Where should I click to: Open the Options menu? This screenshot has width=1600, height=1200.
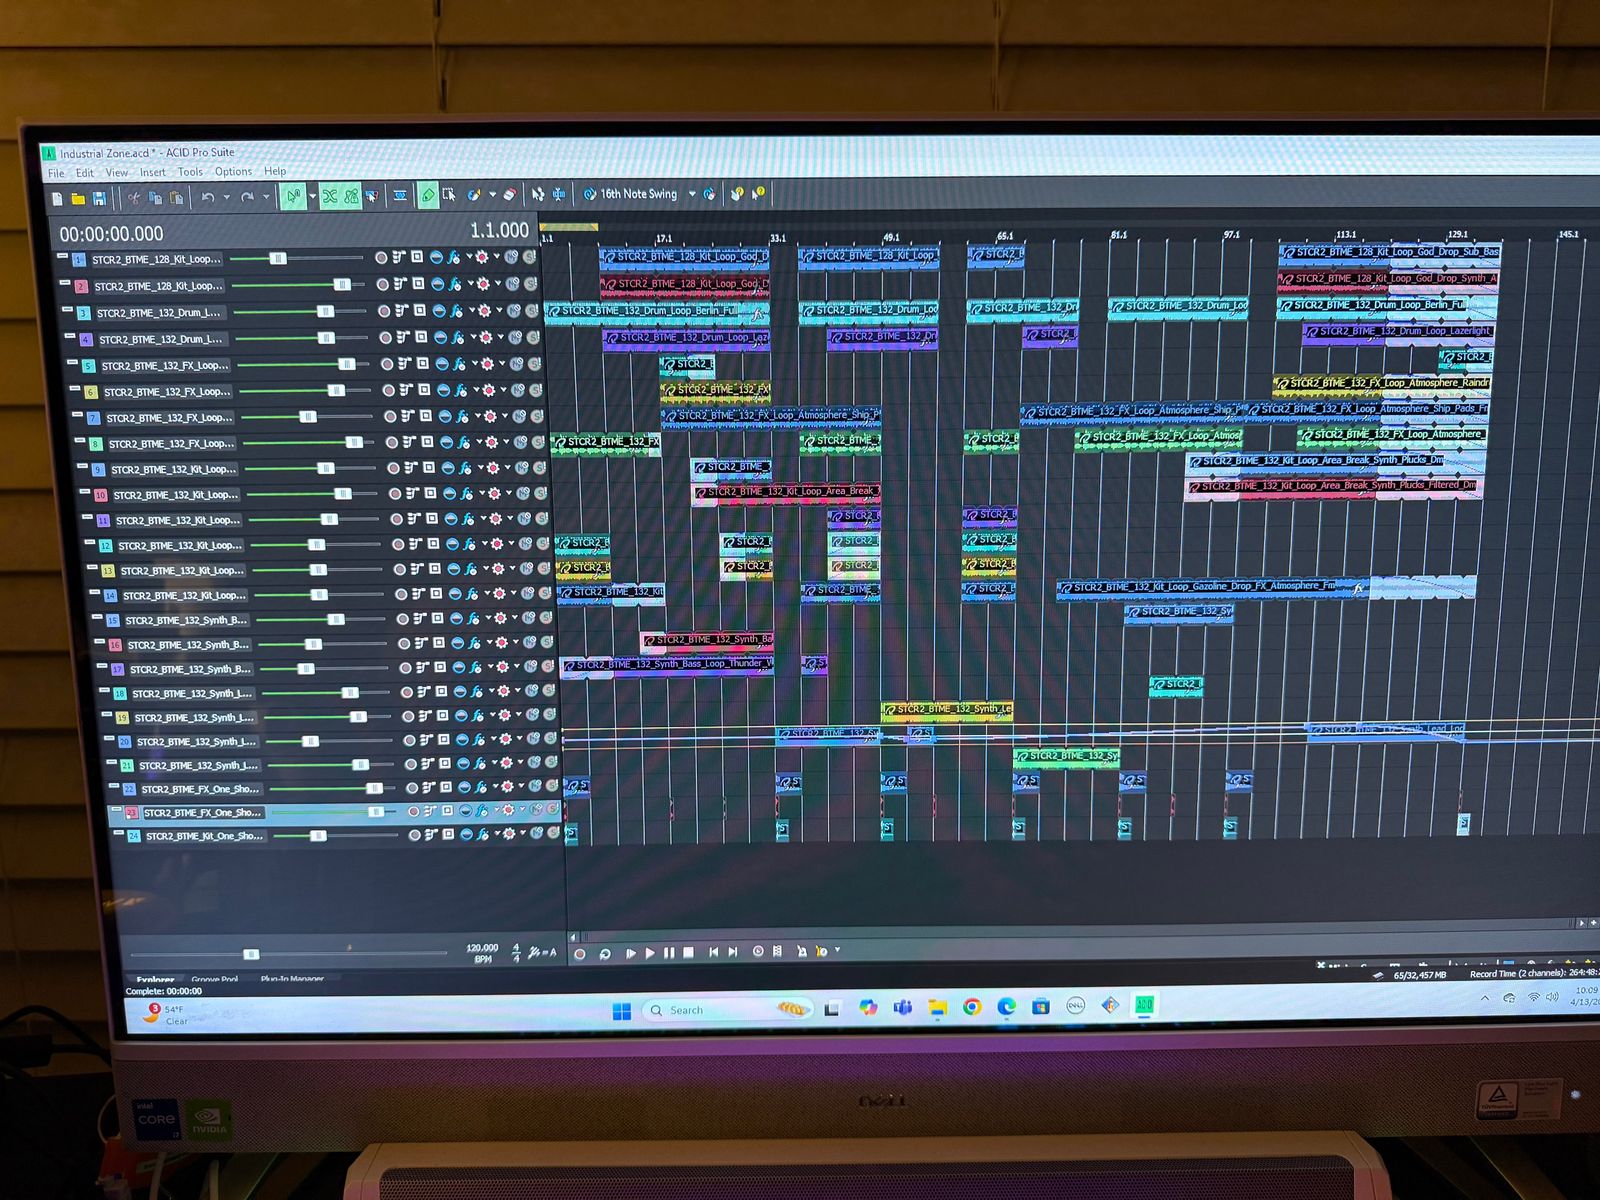point(233,172)
